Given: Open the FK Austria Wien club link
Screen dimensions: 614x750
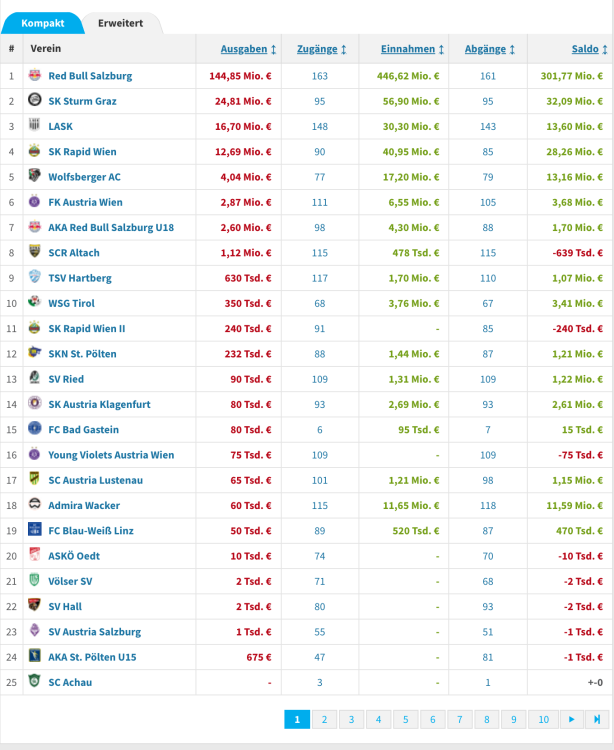Looking at the screenshot, I should pyautogui.click(x=88, y=203).
